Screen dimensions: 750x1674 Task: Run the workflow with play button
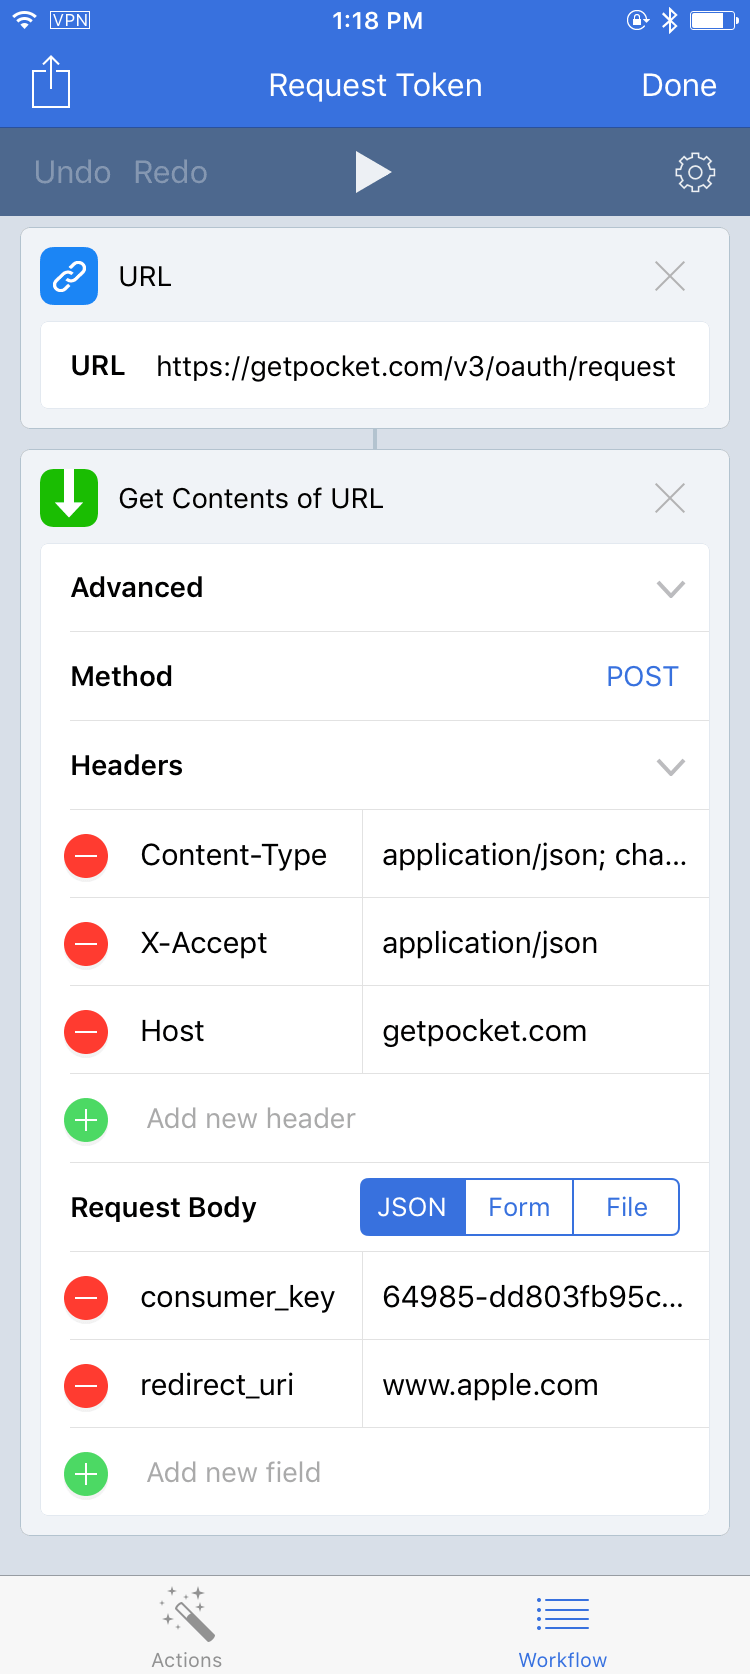click(x=373, y=172)
